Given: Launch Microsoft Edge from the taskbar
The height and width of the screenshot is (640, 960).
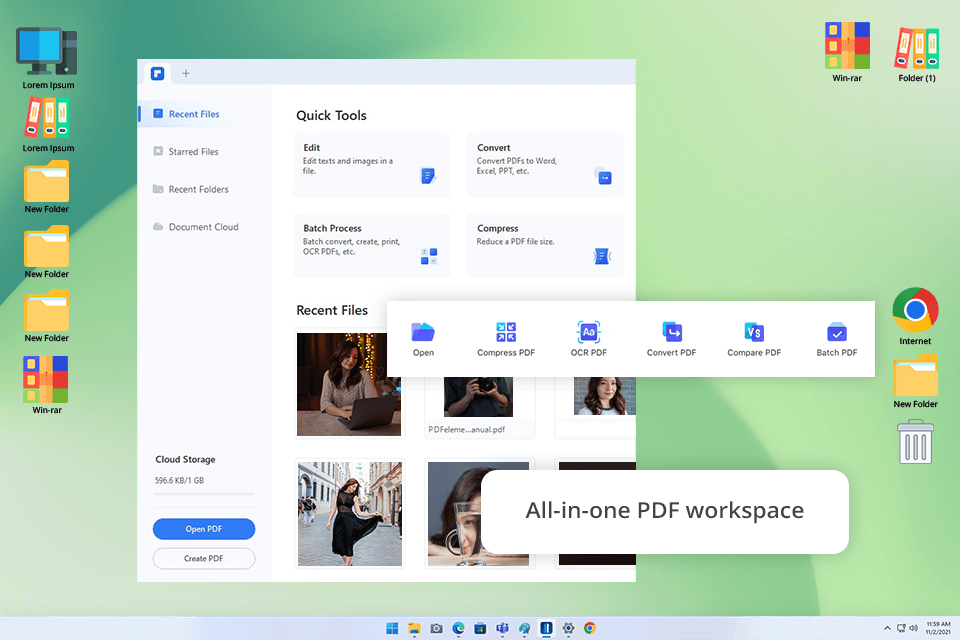Looking at the screenshot, I should click(x=458, y=628).
